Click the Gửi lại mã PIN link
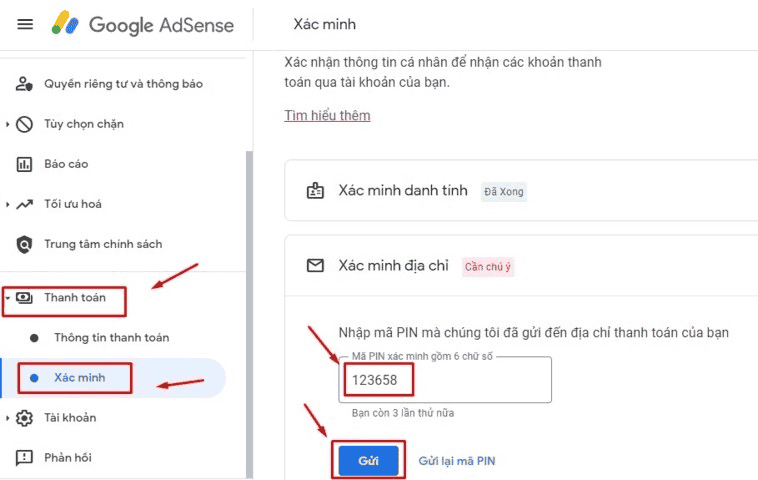The height and width of the screenshot is (480, 758). (457, 461)
